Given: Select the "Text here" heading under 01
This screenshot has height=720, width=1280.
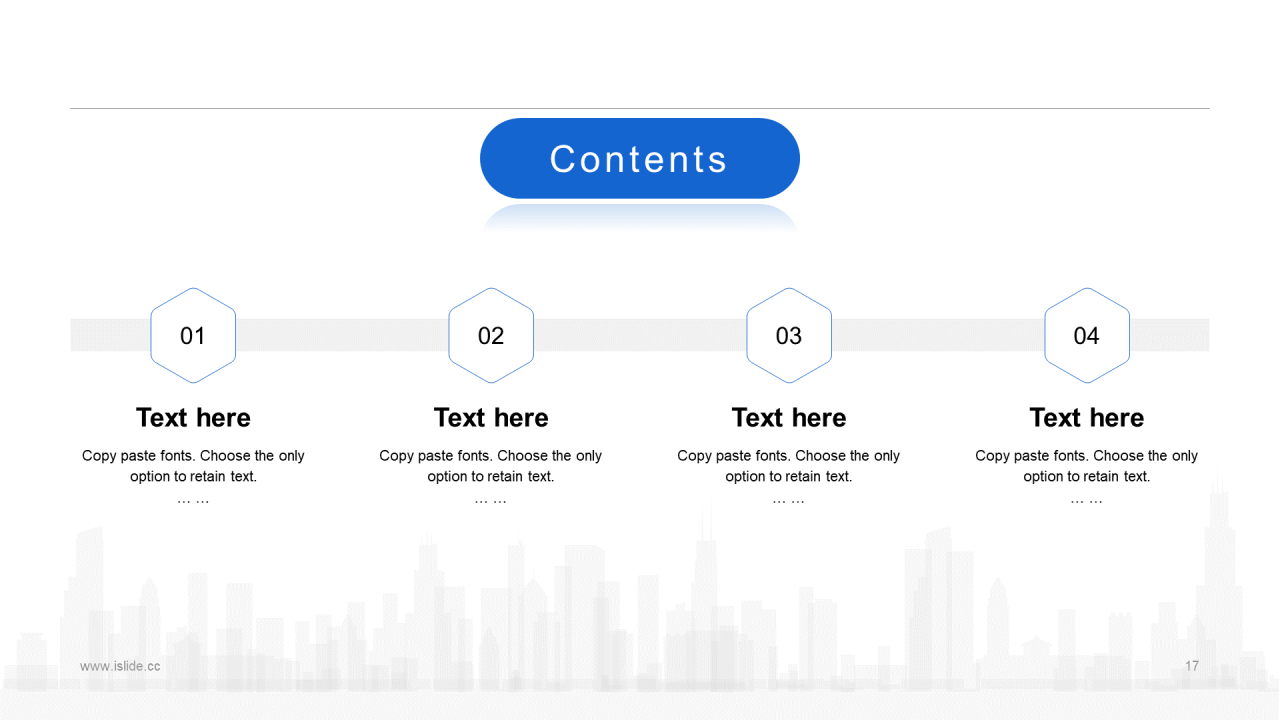Looking at the screenshot, I should [x=193, y=418].
